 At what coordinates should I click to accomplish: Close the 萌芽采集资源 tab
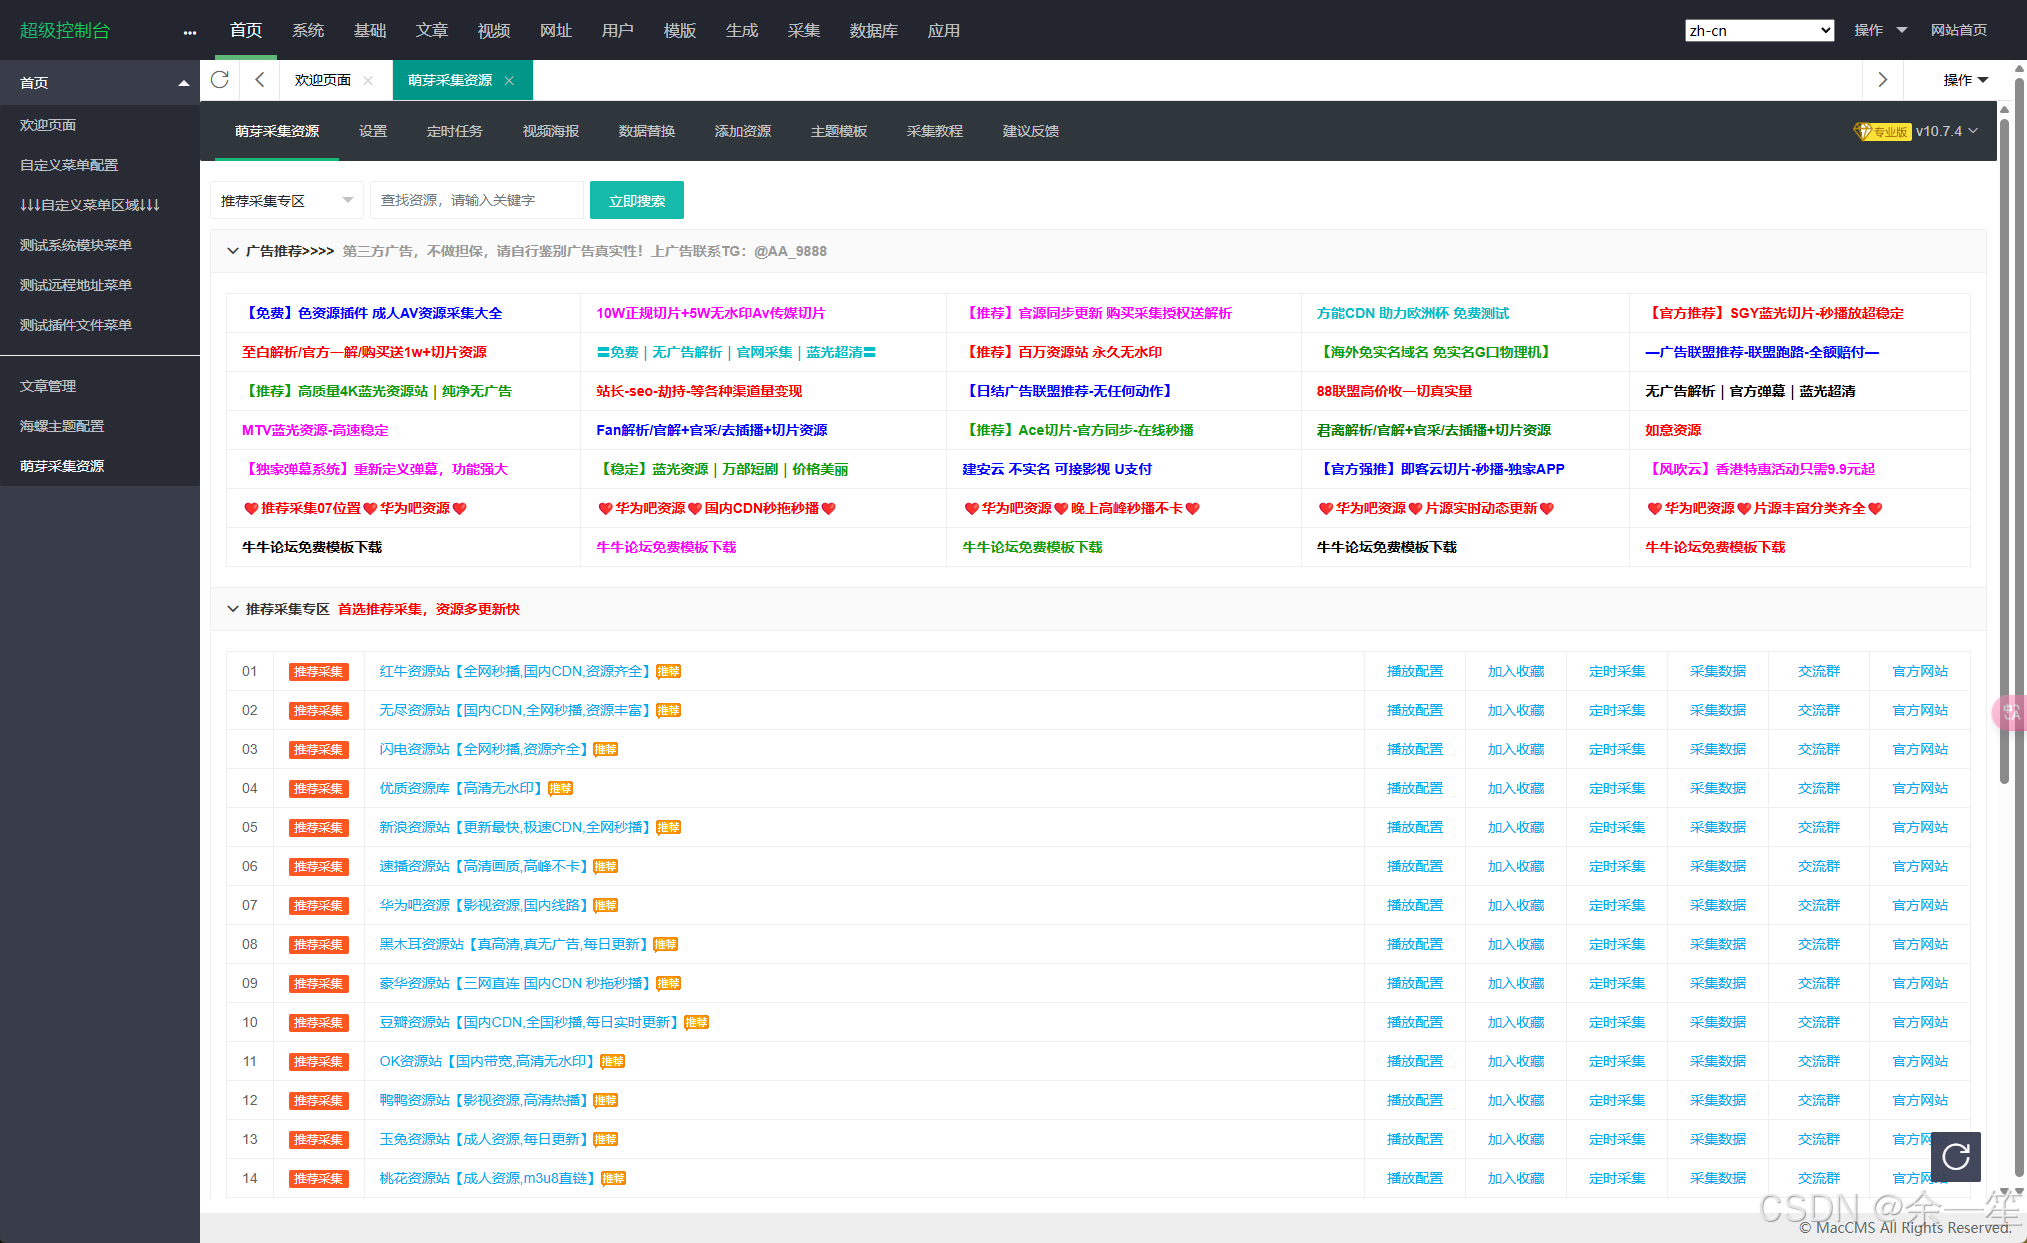pyautogui.click(x=509, y=81)
